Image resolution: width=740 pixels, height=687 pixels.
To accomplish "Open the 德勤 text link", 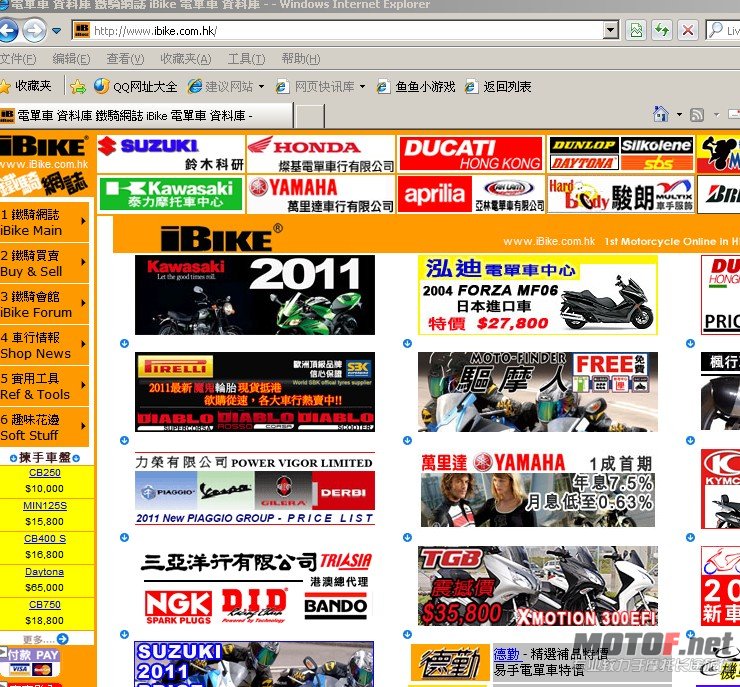I will point(506,654).
